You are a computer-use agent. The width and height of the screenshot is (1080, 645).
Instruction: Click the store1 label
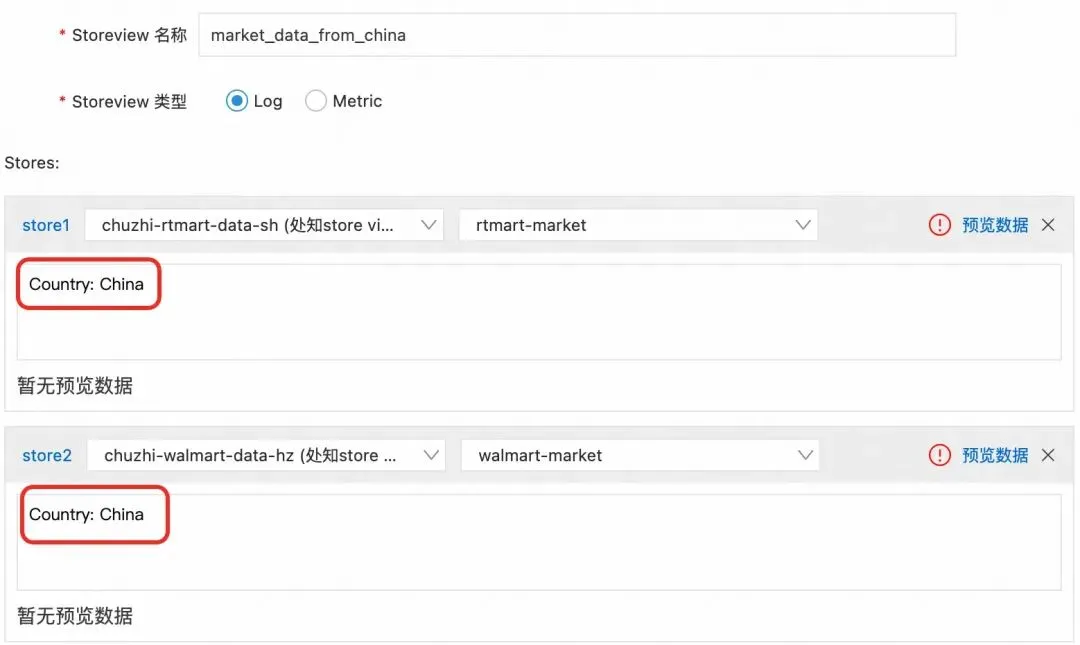(x=46, y=225)
